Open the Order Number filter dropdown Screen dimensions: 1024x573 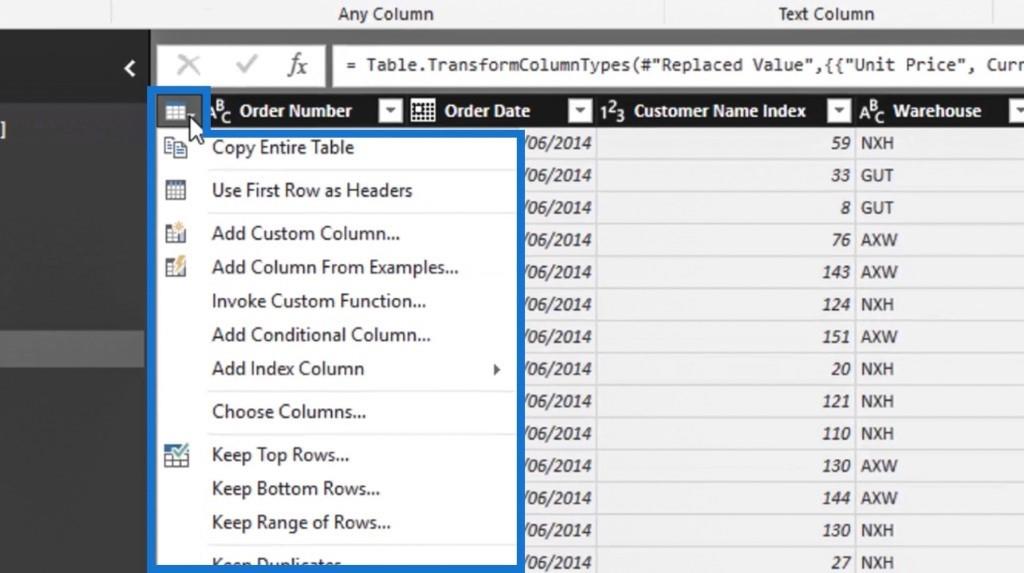coord(390,111)
